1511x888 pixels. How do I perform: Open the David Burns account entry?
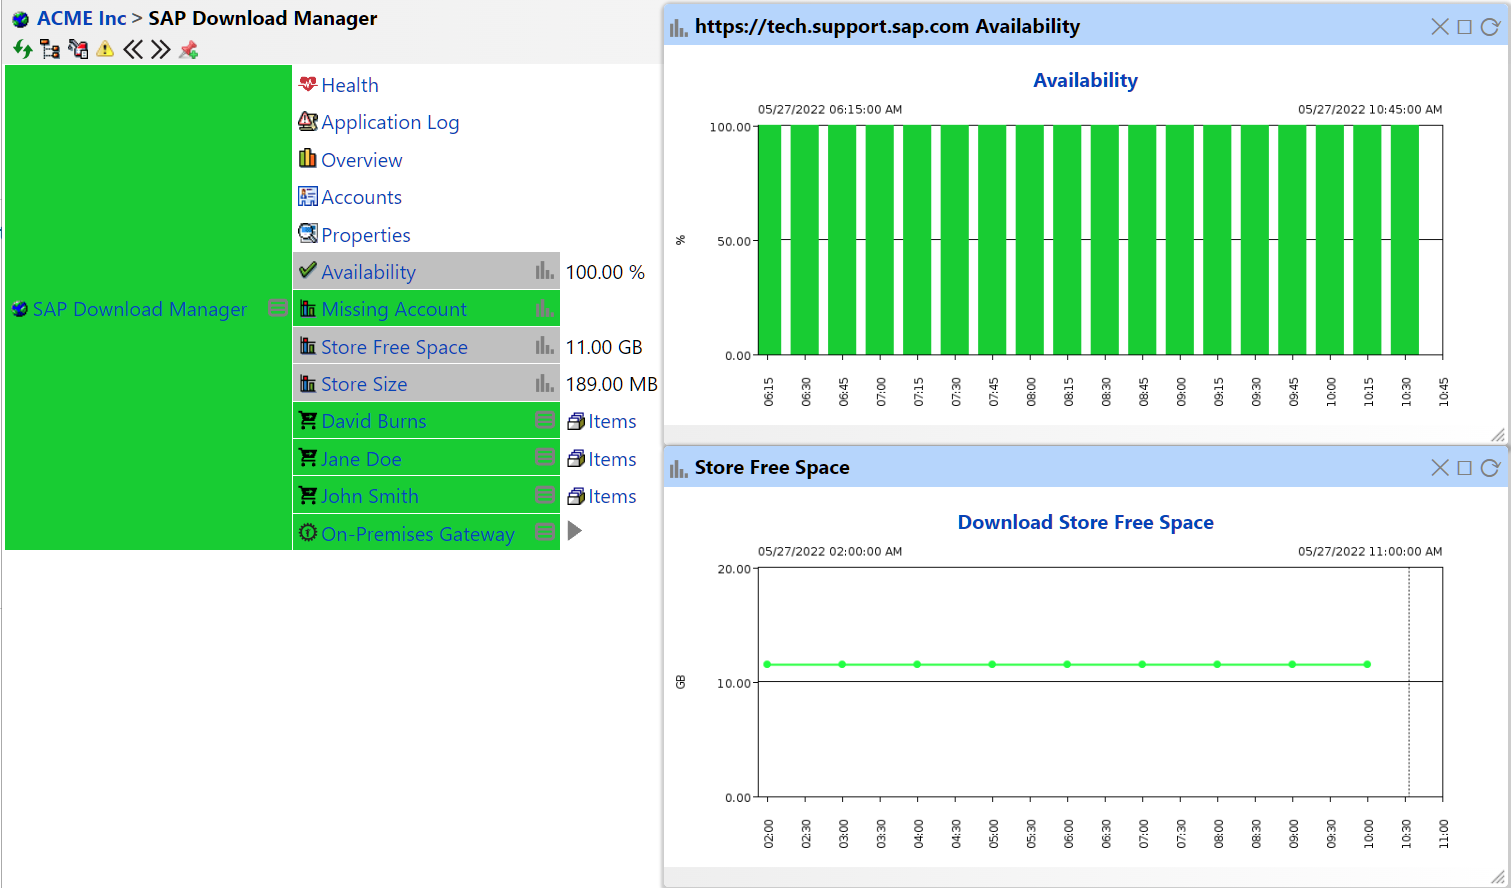point(373,421)
